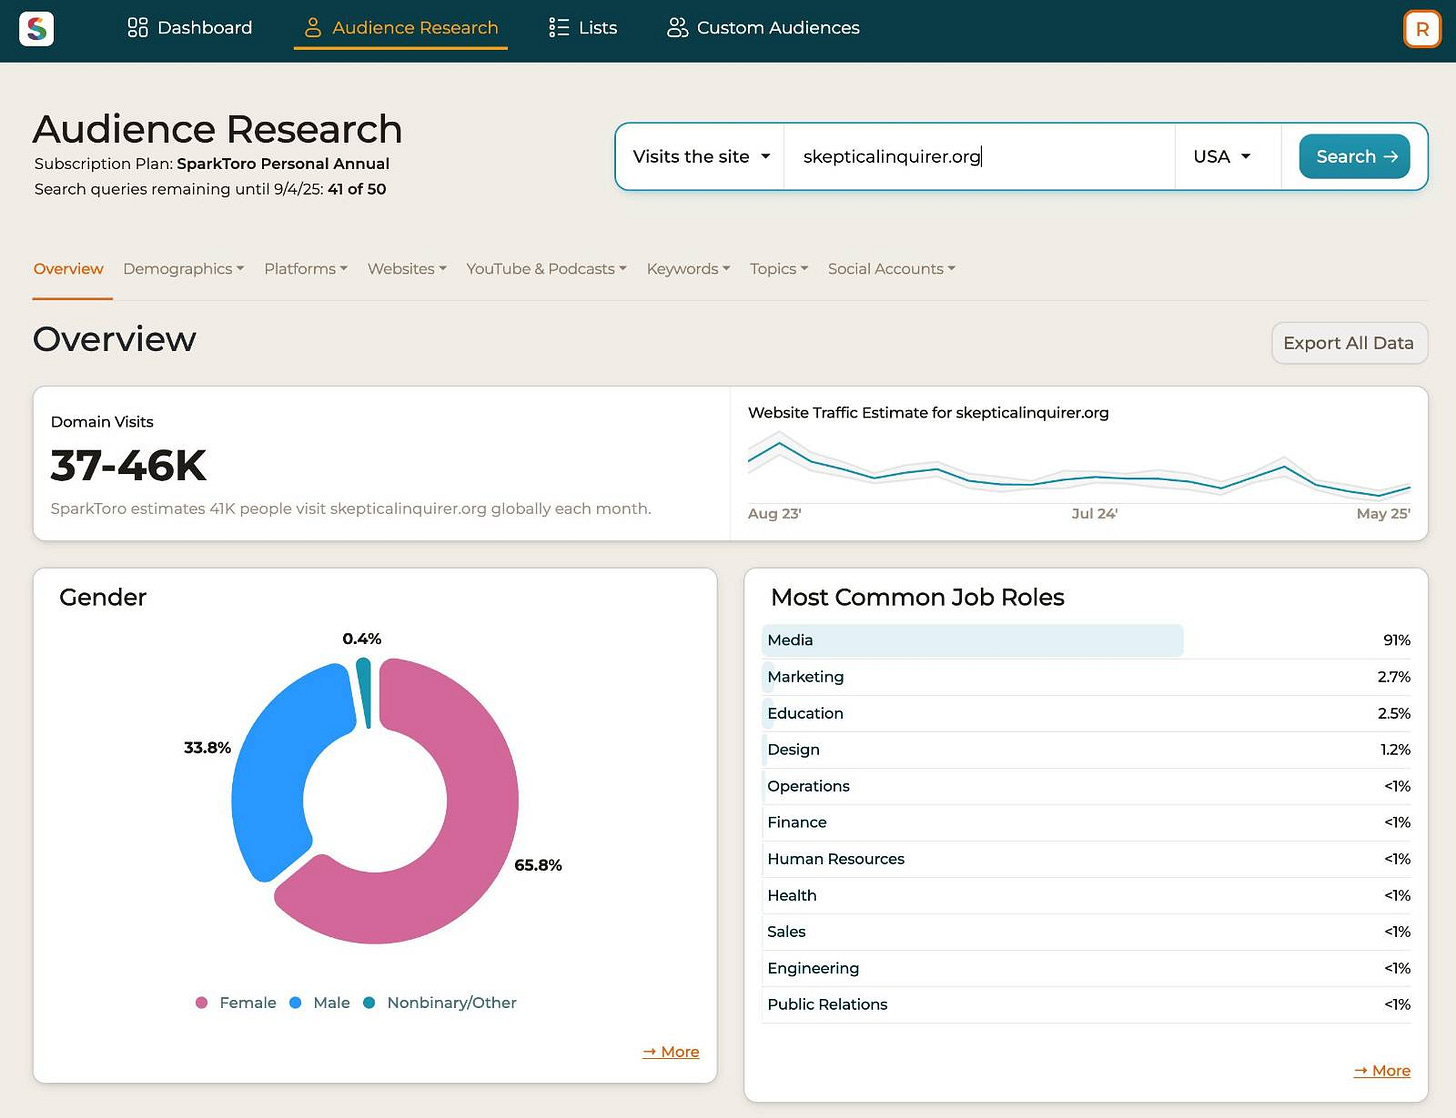Click the Custom Audiences people icon
Screen dimensions: 1456x1118
[678, 27]
